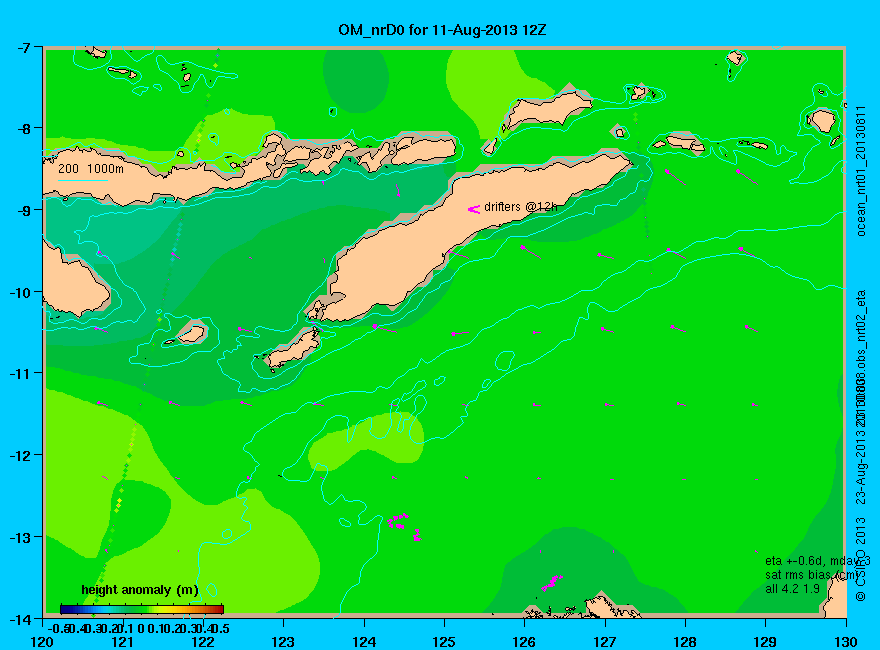The width and height of the screenshot is (880, 650).
Task: Click the 'all 4.2 1.9' statistics line
Action: pyautogui.click(x=792, y=589)
